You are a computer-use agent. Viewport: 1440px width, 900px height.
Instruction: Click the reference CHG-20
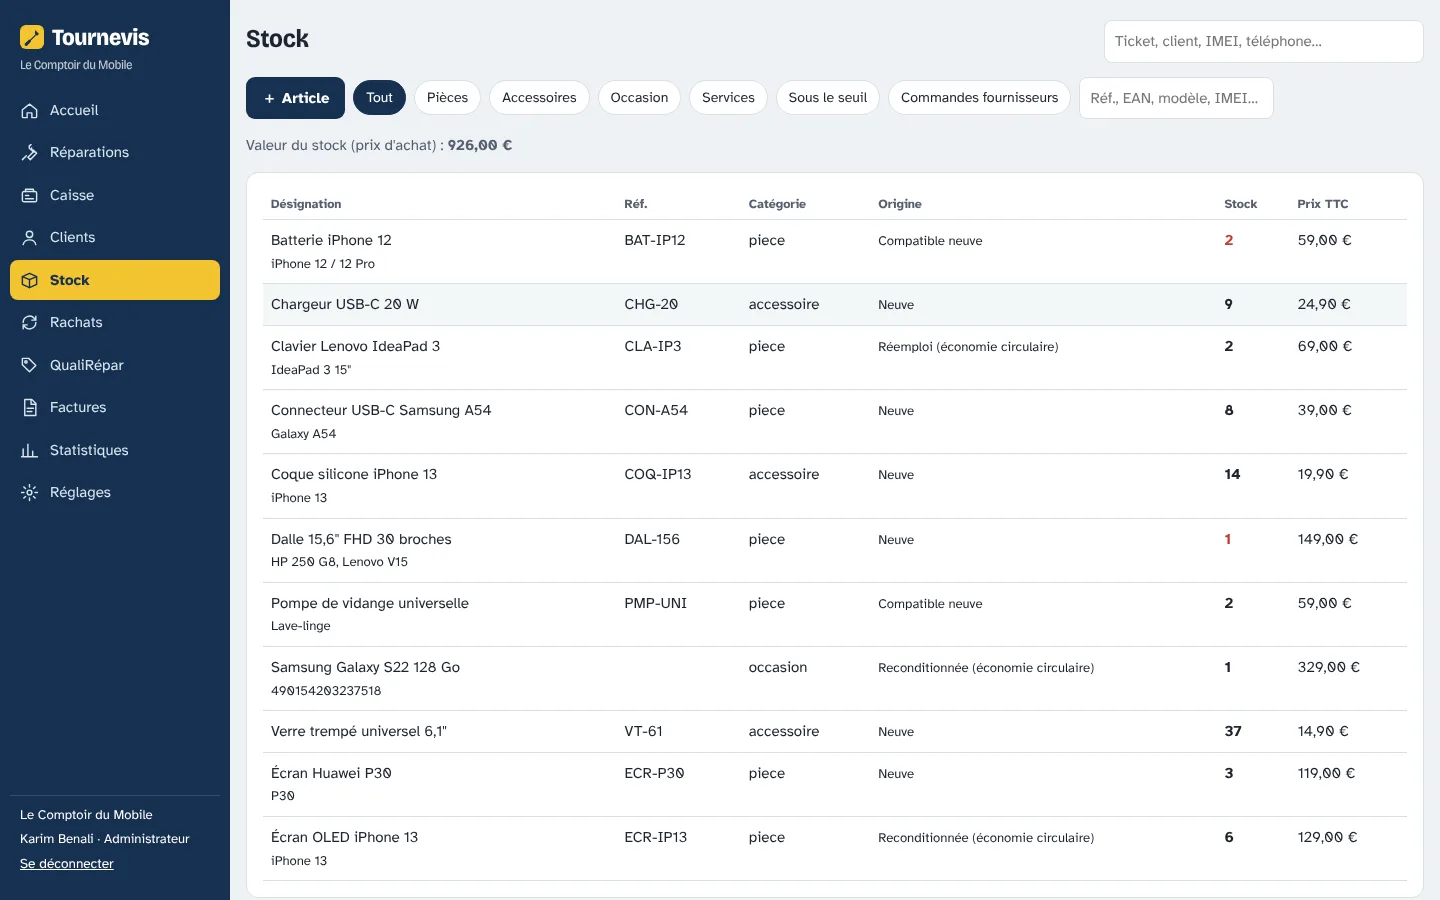651,305
